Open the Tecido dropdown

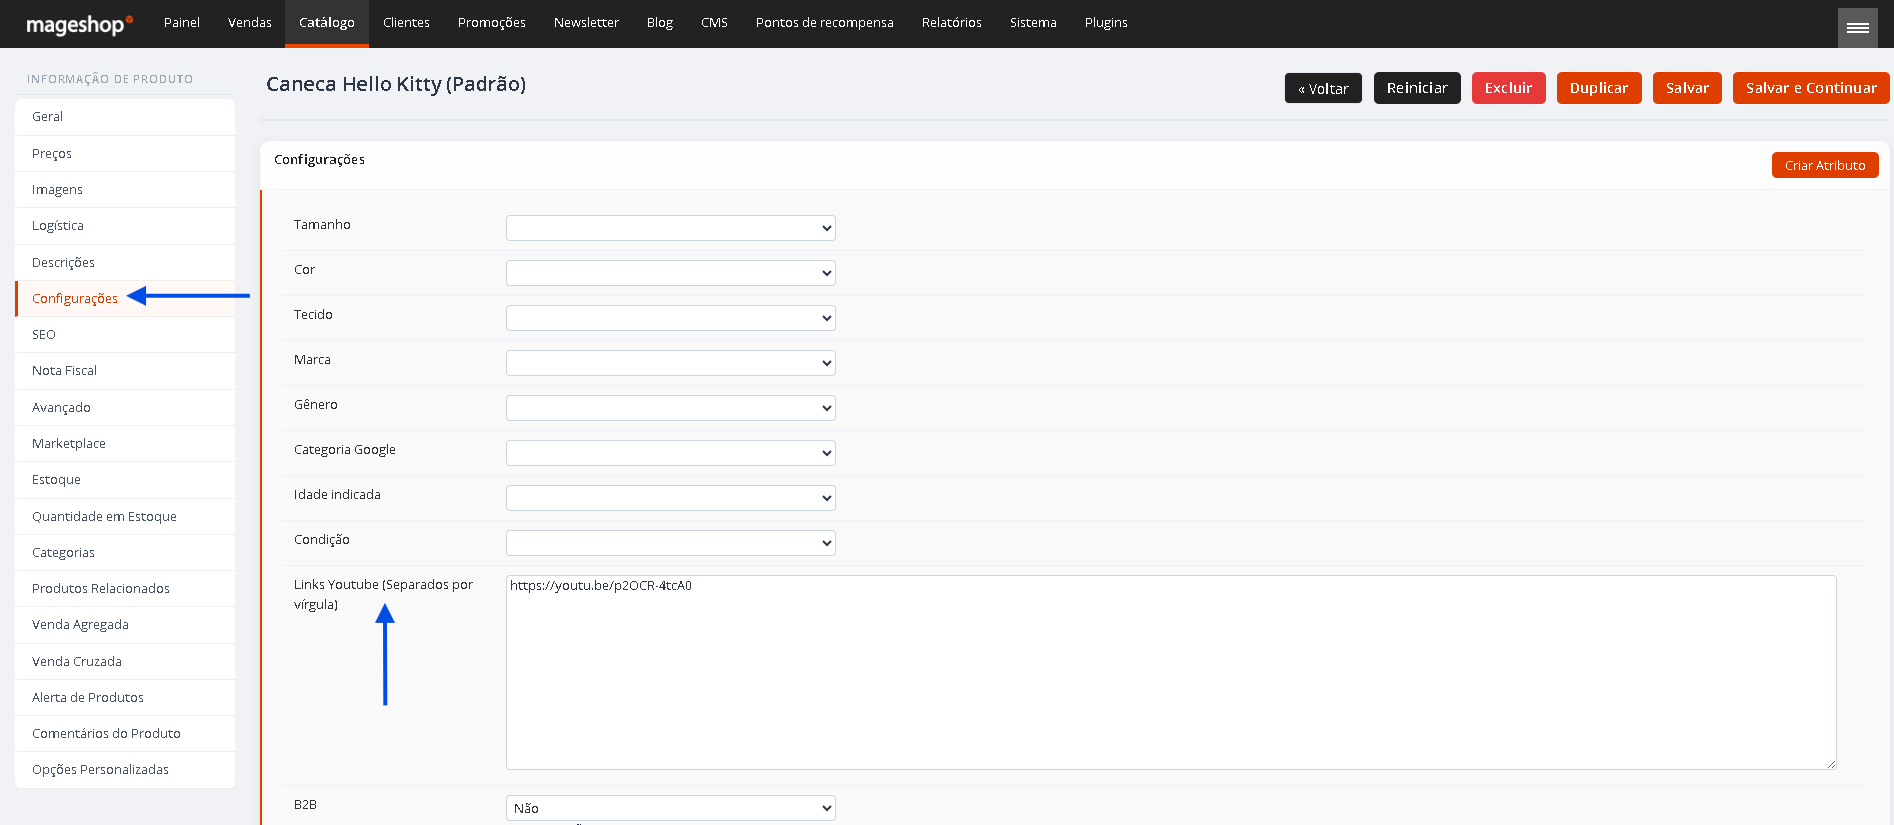coord(671,318)
